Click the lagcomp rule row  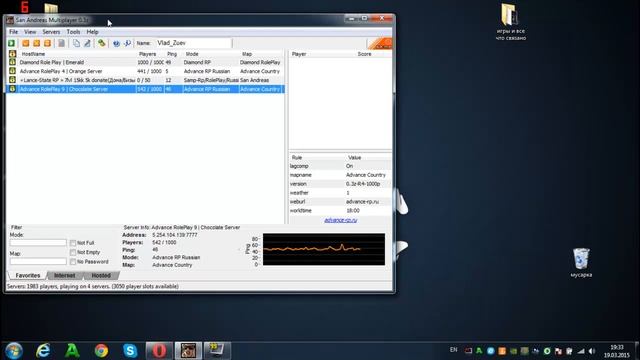coord(340,166)
